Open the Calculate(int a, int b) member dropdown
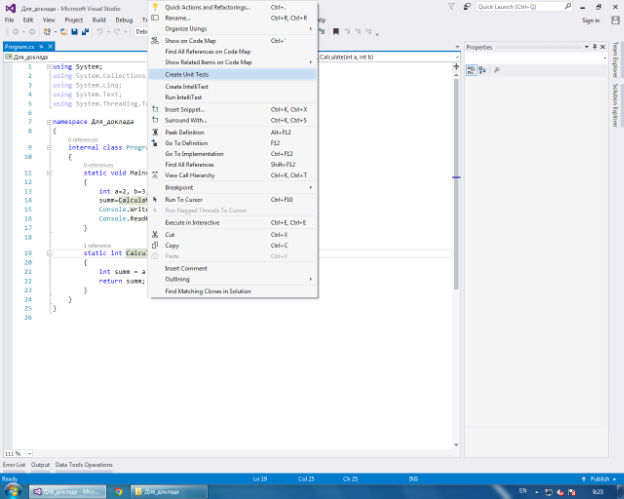The image size is (624, 499). click(390, 57)
